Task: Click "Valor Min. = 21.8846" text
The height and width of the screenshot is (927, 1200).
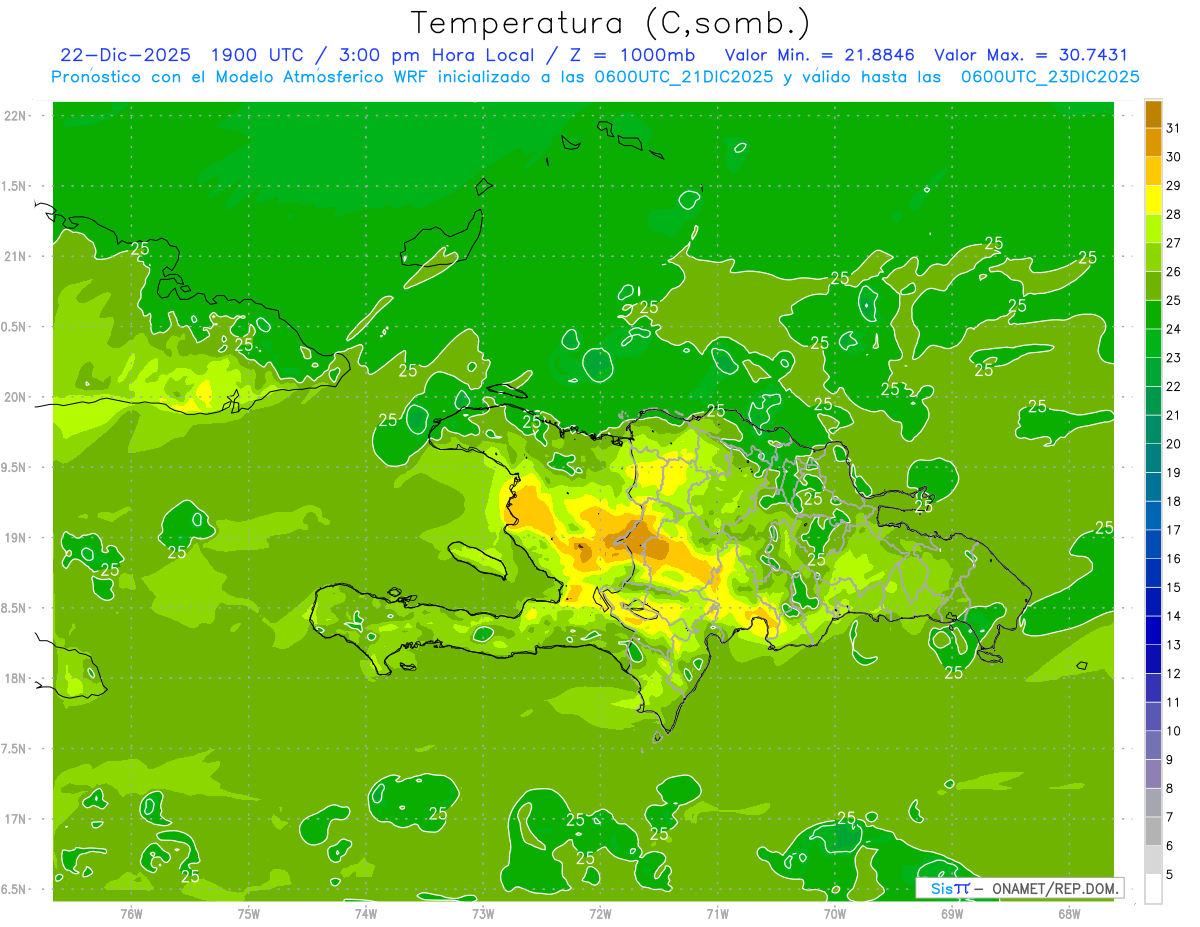Action: click(x=820, y=55)
